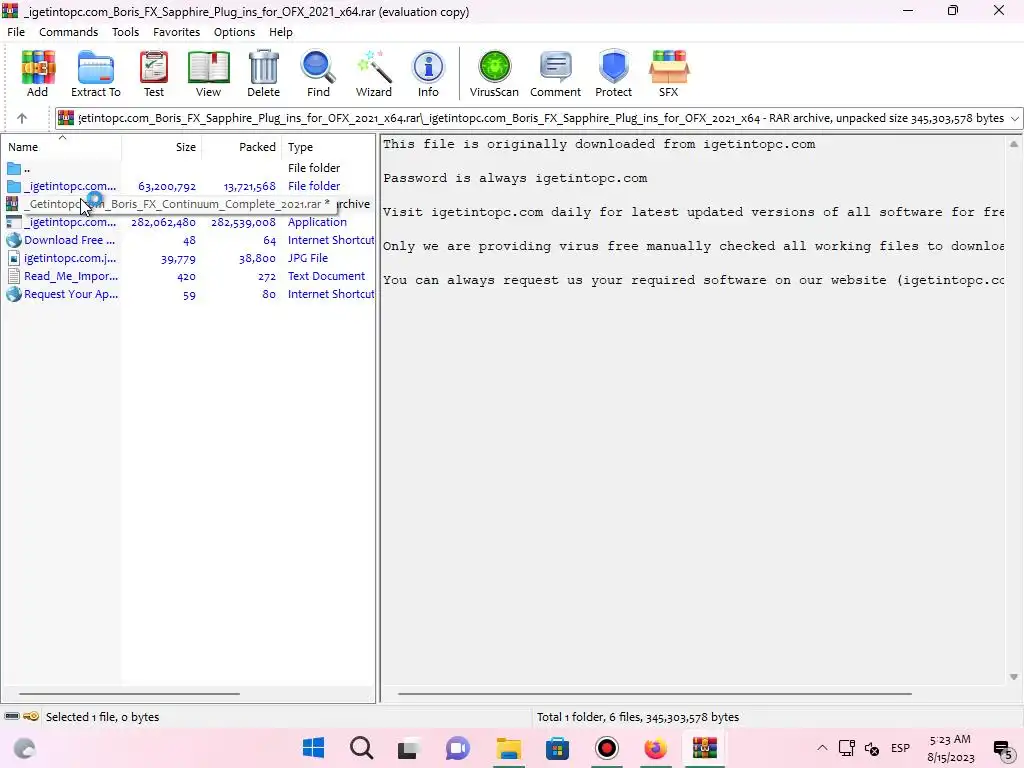1024x768 pixels.
Task: Start VirusScan on the archive
Action: point(494,74)
